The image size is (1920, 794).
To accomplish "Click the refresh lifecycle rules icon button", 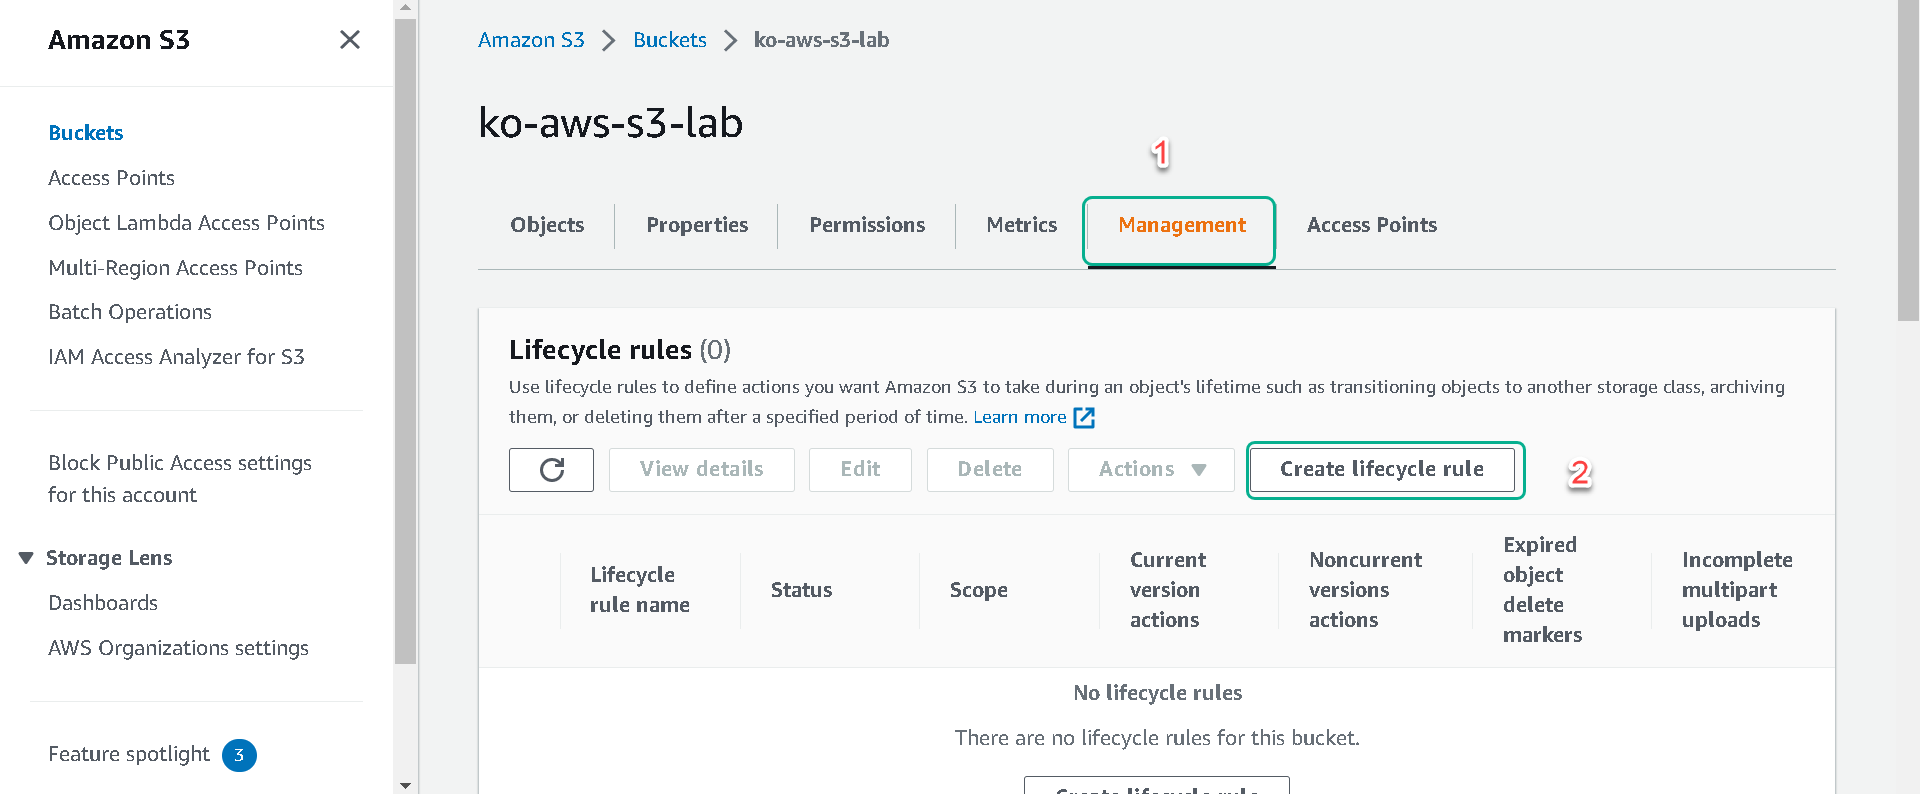I will pyautogui.click(x=551, y=469).
